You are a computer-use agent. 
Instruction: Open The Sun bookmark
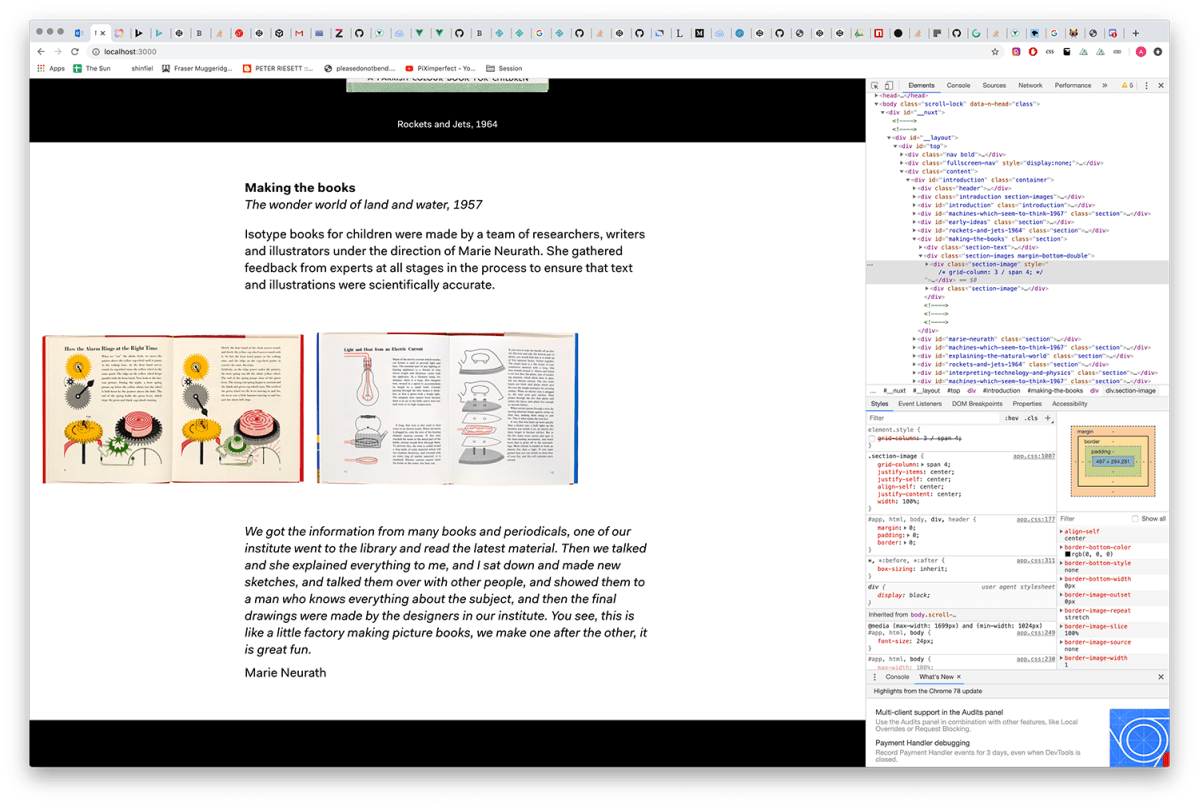point(92,68)
